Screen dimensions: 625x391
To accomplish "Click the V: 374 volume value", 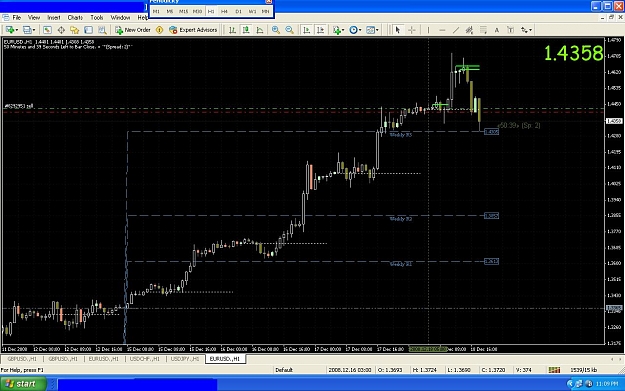I will click(x=524, y=370).
